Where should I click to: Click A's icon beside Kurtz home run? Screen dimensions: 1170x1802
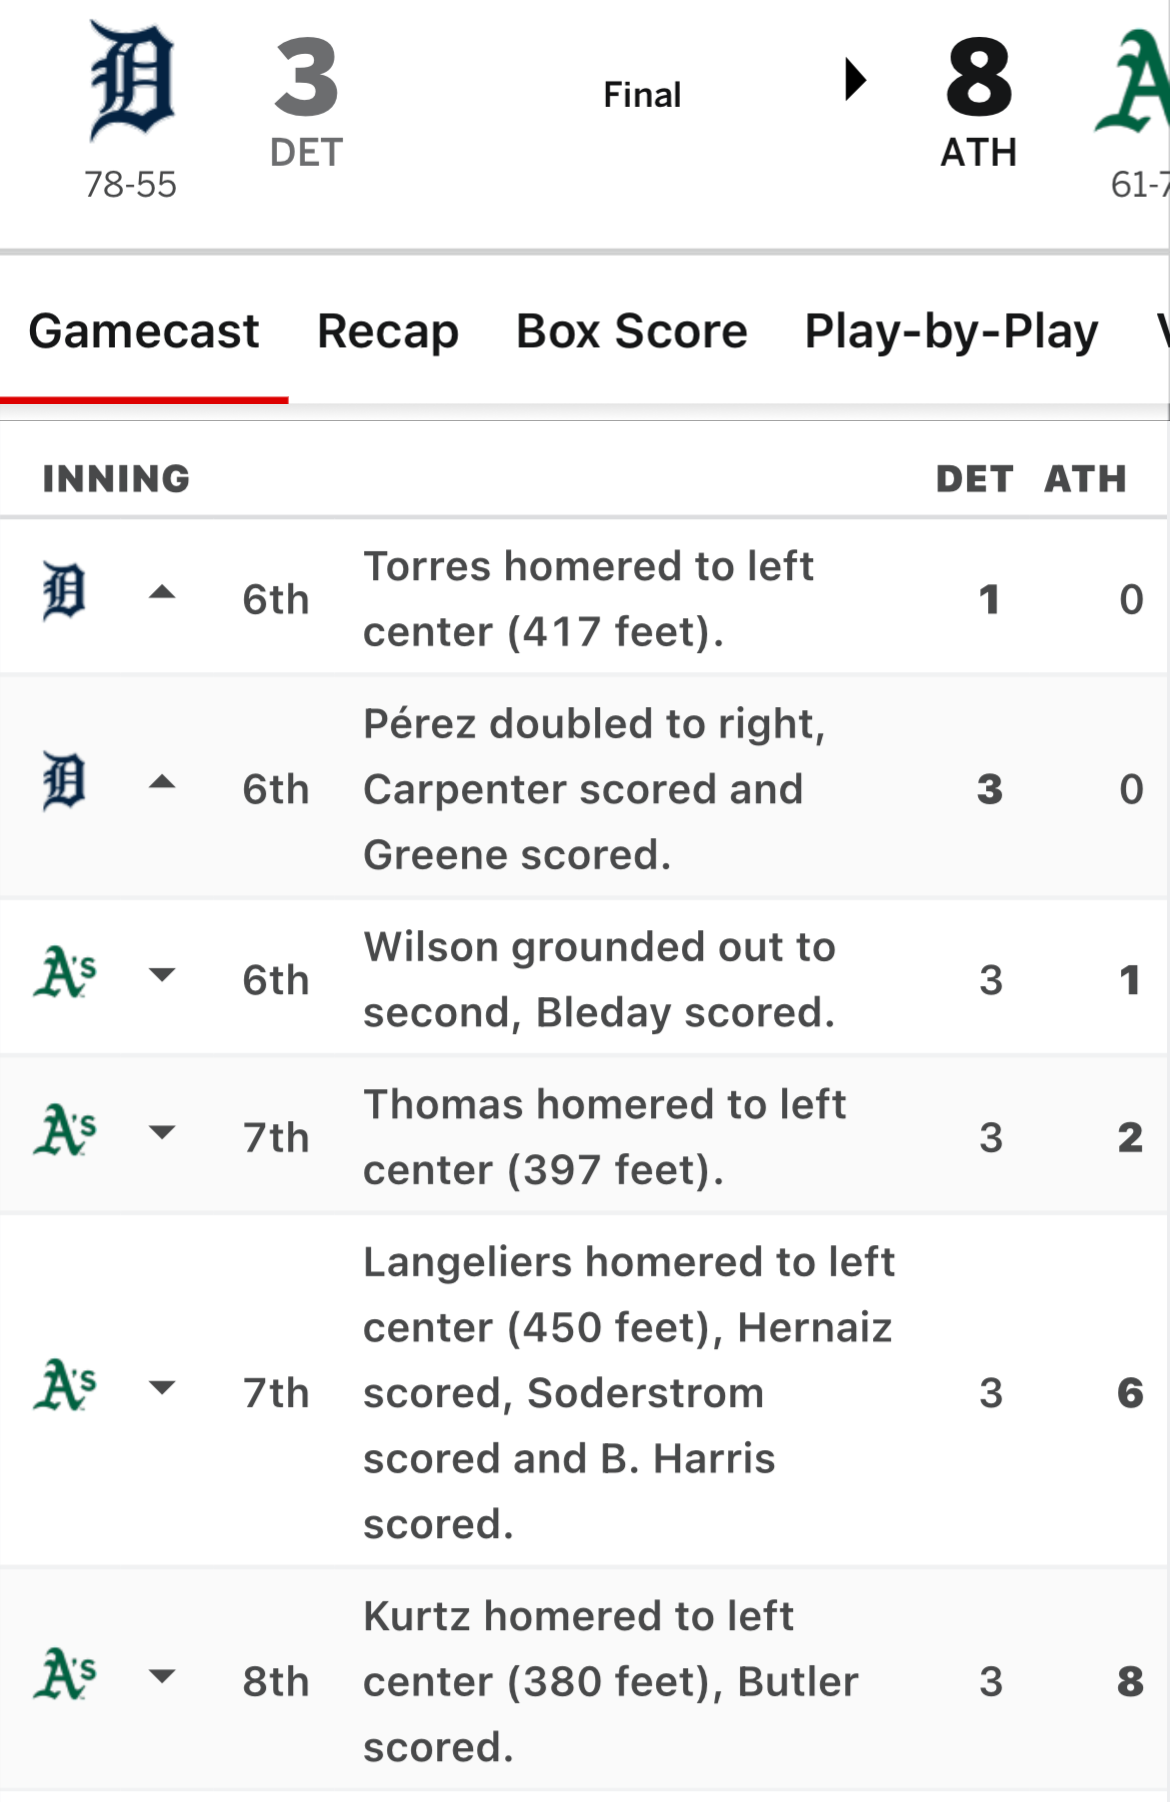(x=65, y=1675)
